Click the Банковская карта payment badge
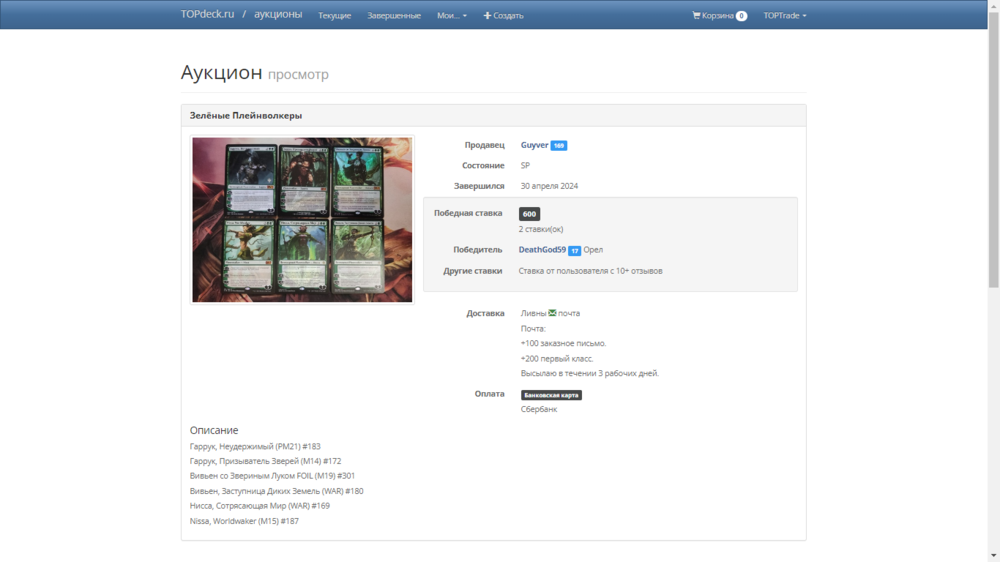This screenshot has height=562, width=1000. click(551, 395)
